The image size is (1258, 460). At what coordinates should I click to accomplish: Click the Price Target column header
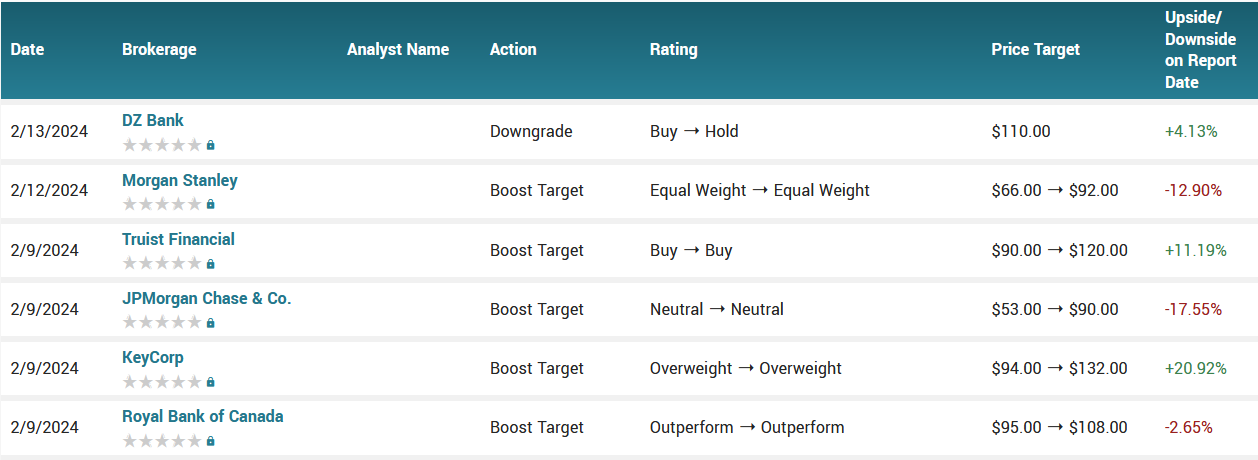click(x=1035, y=49)
